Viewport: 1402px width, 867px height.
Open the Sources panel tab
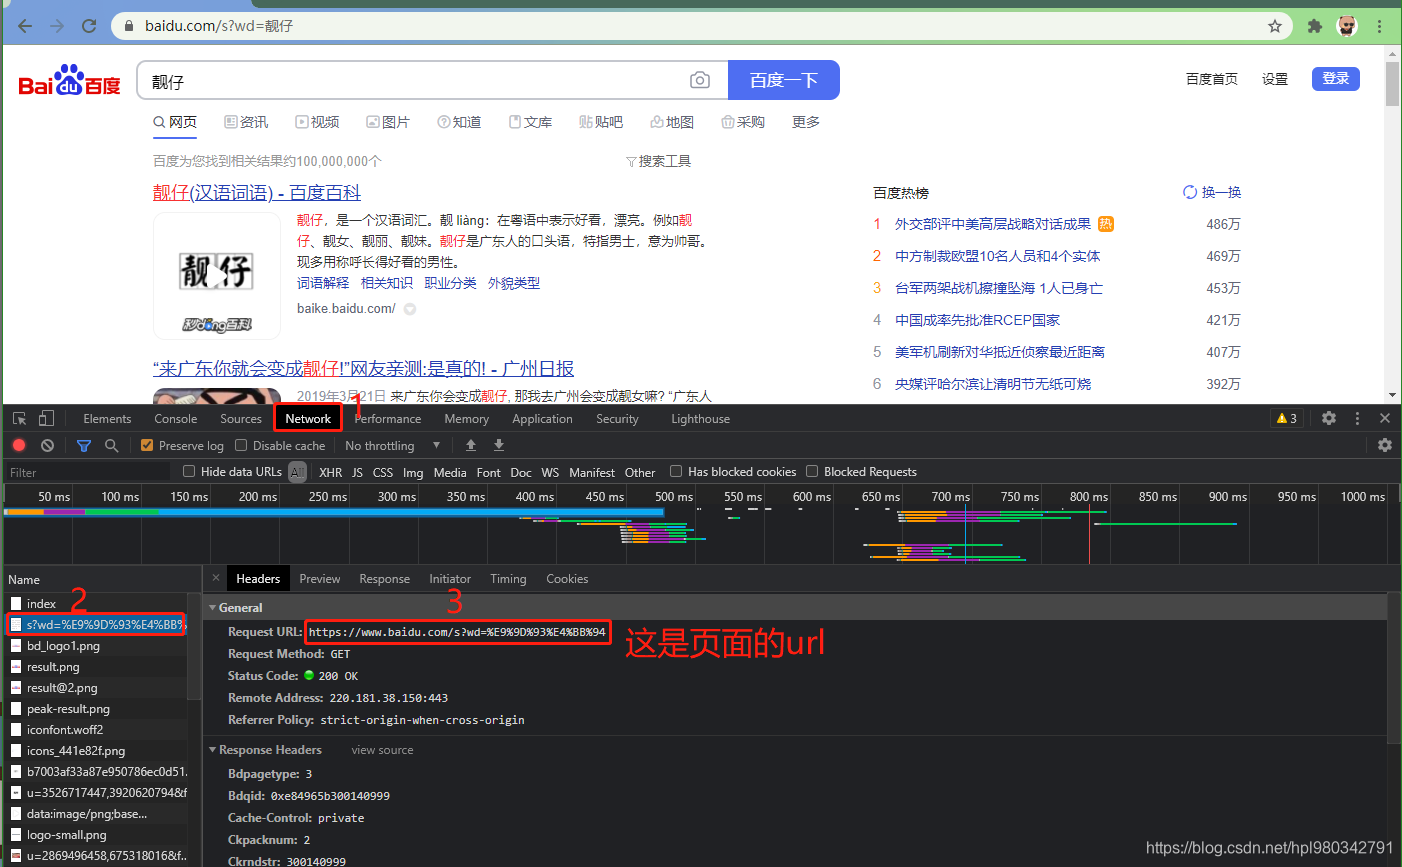[241, 418]
